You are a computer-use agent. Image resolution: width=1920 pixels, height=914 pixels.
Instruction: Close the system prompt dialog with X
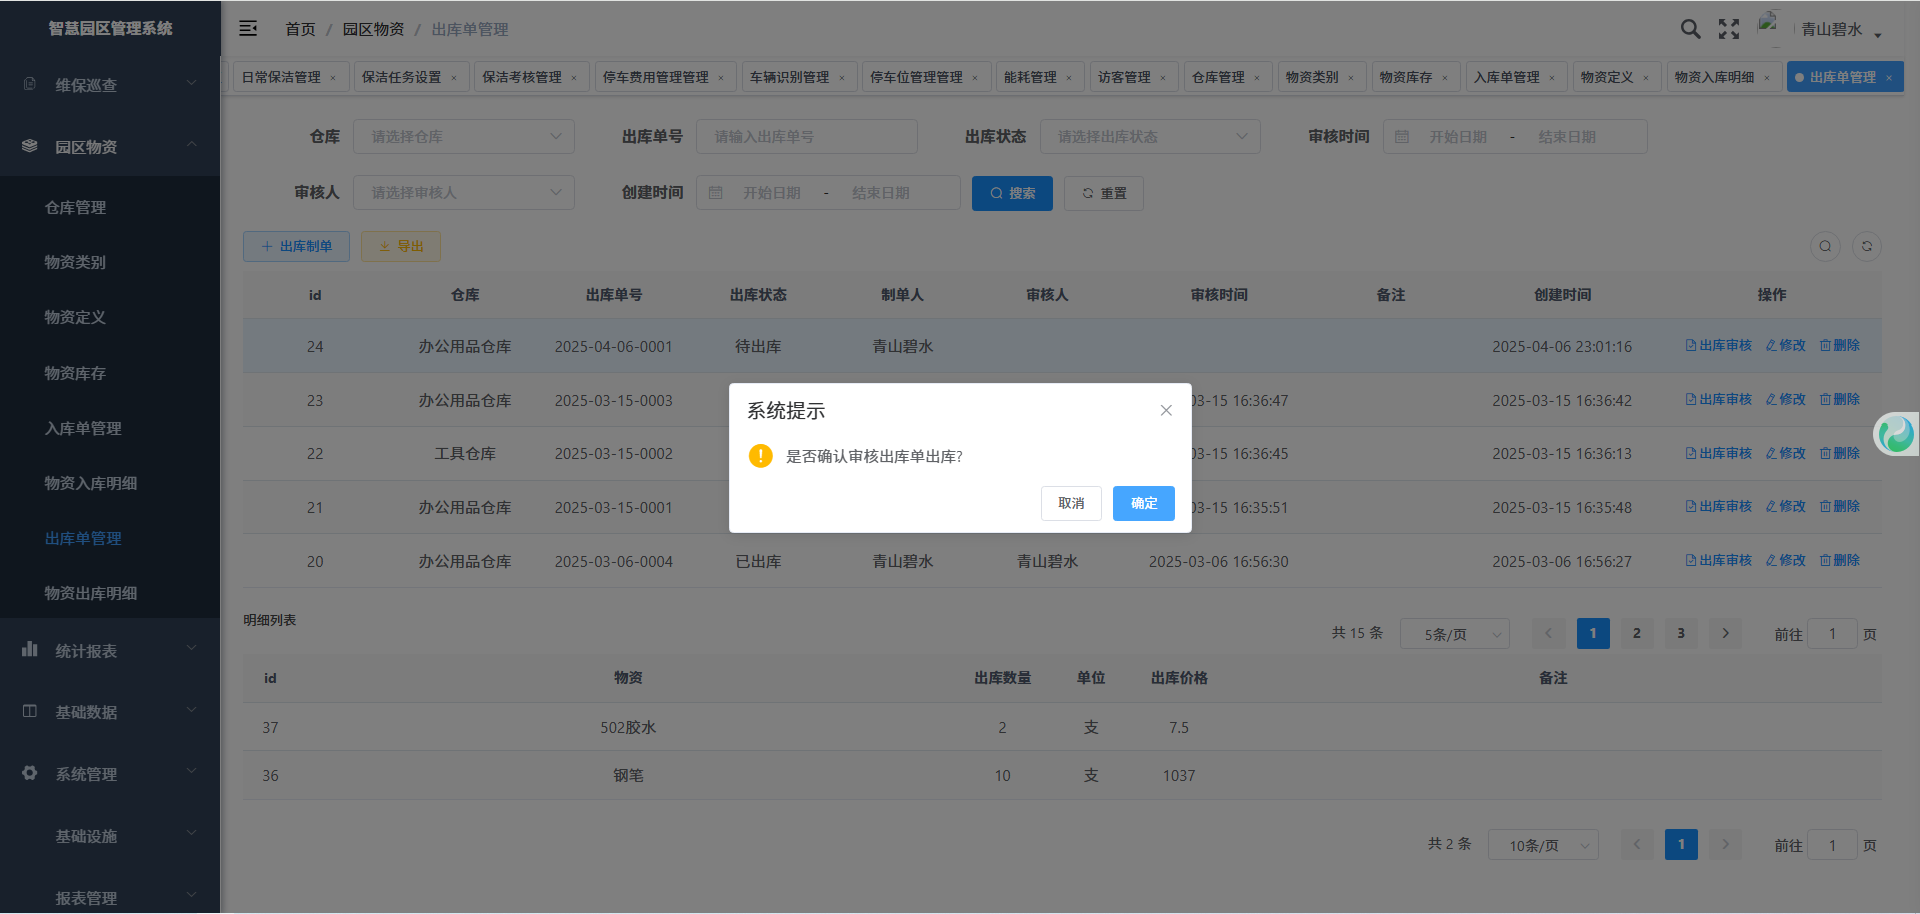pyautogui.click(x=1166, y=410)
